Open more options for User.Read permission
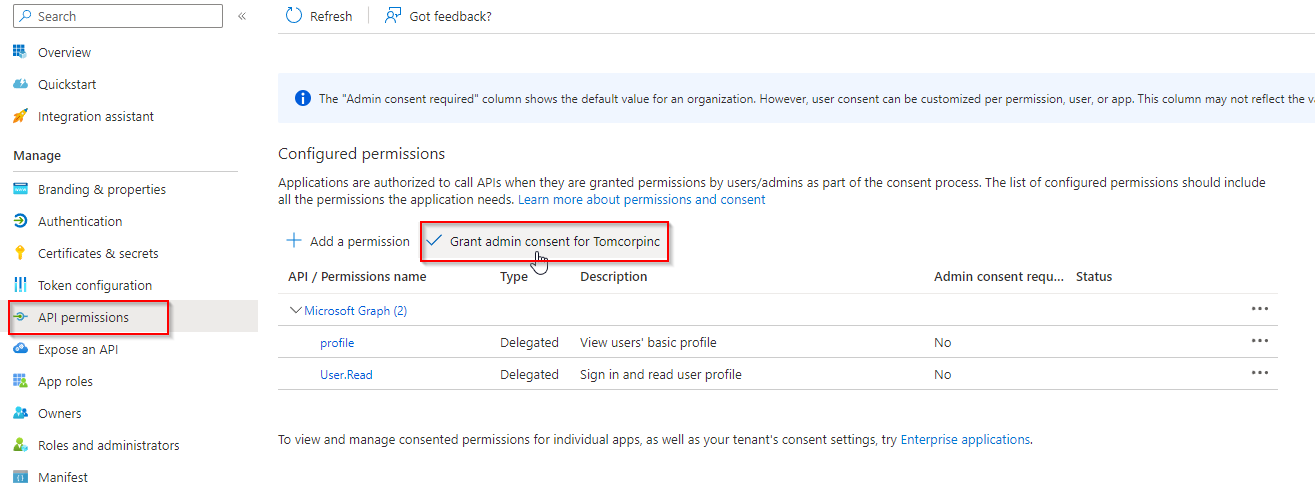Image resolution: width=1315 pixels, height=497 pixels. tap(1259, 374)
